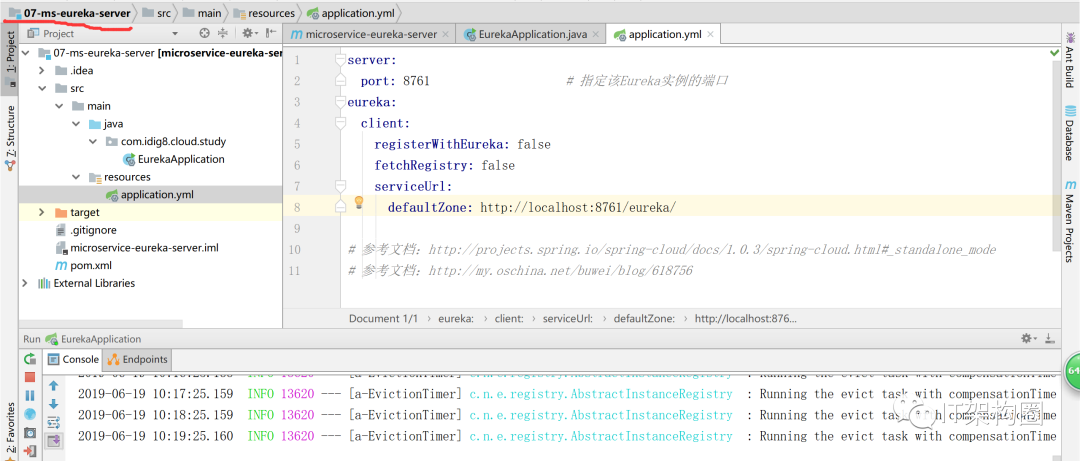Fold the serviceUrl: block at line 7
Image resolution: width=1080 pixels, height=461 pixels.
(340, 186)
